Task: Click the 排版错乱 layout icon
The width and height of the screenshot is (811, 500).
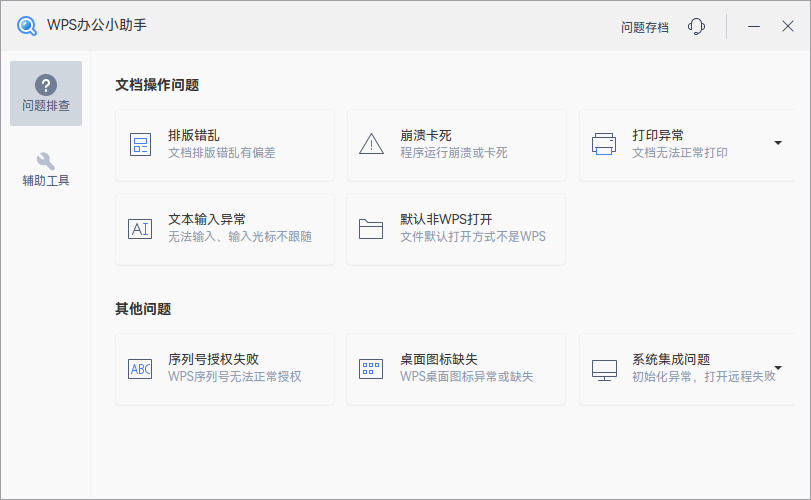Action: 140,145
